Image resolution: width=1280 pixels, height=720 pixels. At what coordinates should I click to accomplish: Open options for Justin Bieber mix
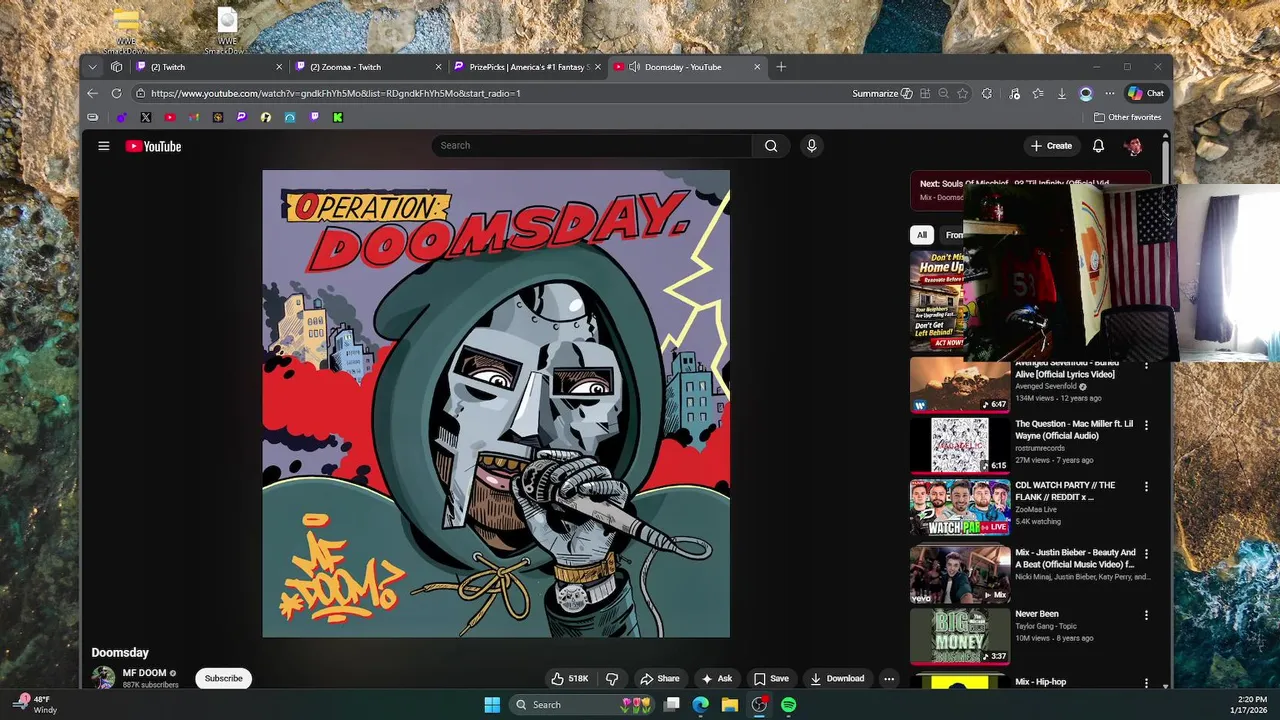pos(1146,553)
